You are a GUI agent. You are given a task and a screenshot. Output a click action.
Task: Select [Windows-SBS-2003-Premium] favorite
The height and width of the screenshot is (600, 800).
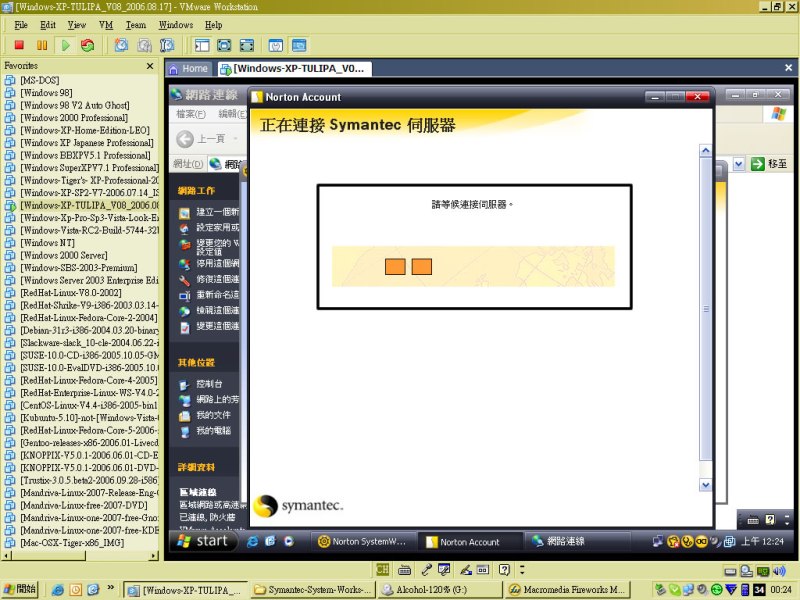79,268
